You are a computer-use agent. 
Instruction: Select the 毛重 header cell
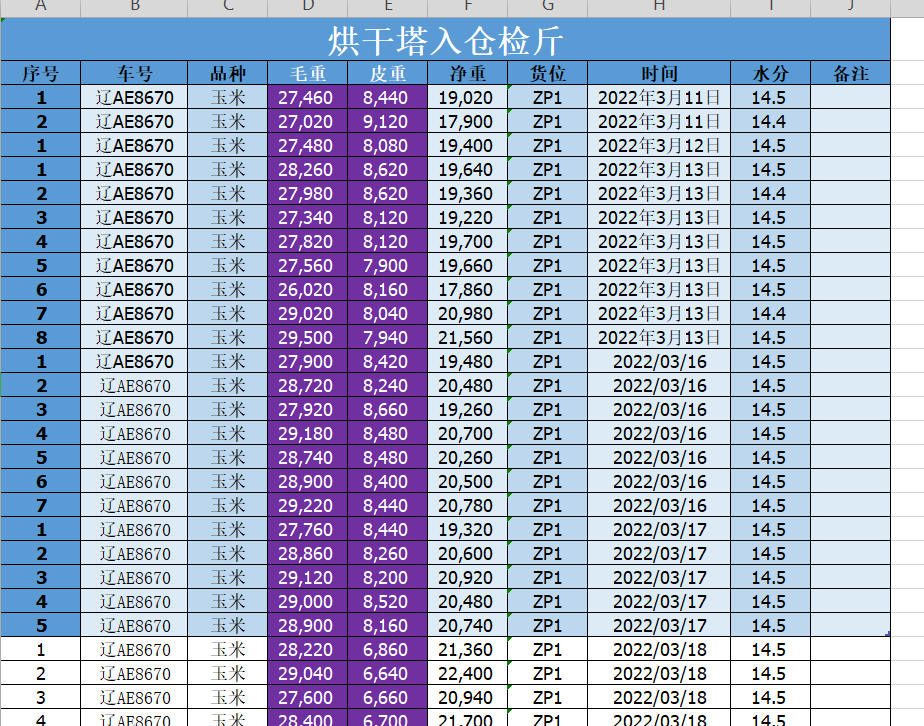click(x=308, y=73)
